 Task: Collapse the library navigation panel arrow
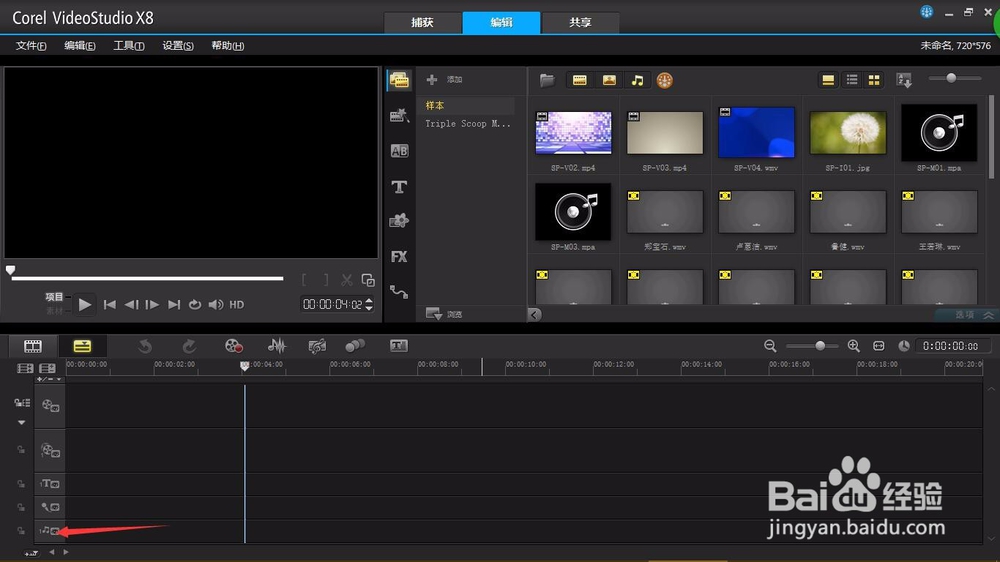point(534,314)
